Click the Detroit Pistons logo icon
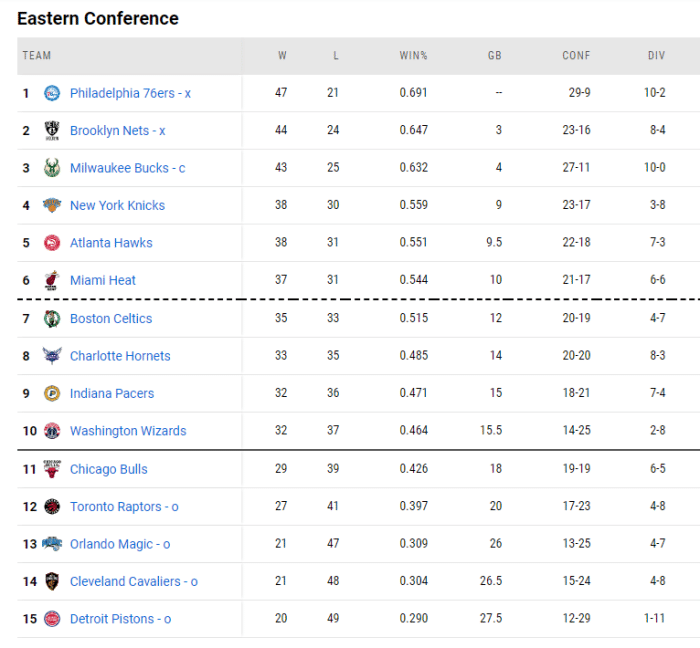Image resolution: width=700 pixels, height=648 pixels. point(52,619)
